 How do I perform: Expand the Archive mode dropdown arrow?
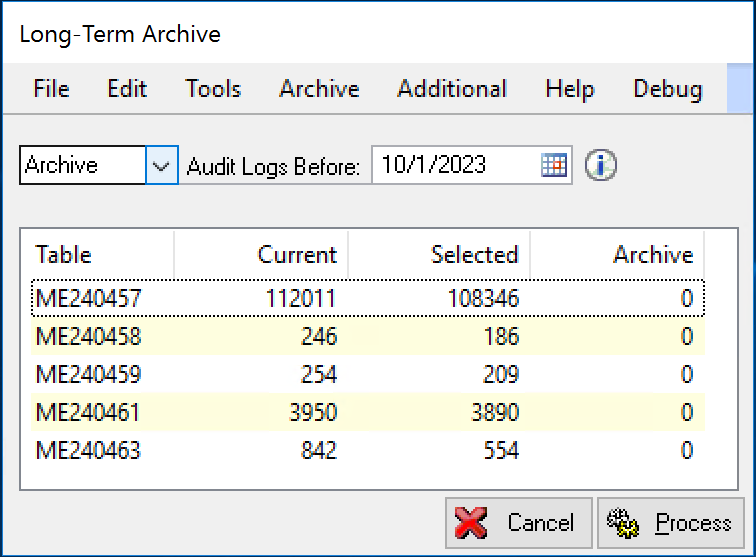click(x=162, y=166)
